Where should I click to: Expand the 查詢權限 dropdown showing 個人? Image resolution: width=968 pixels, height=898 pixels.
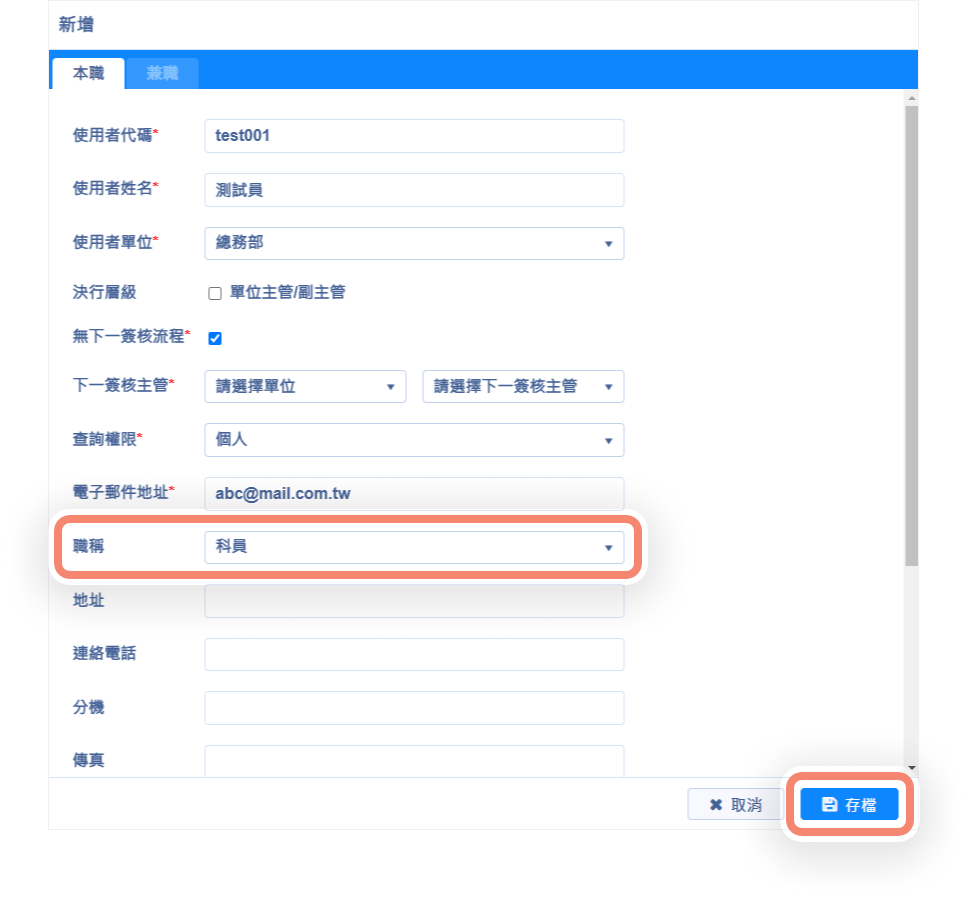tap(414, 440)
